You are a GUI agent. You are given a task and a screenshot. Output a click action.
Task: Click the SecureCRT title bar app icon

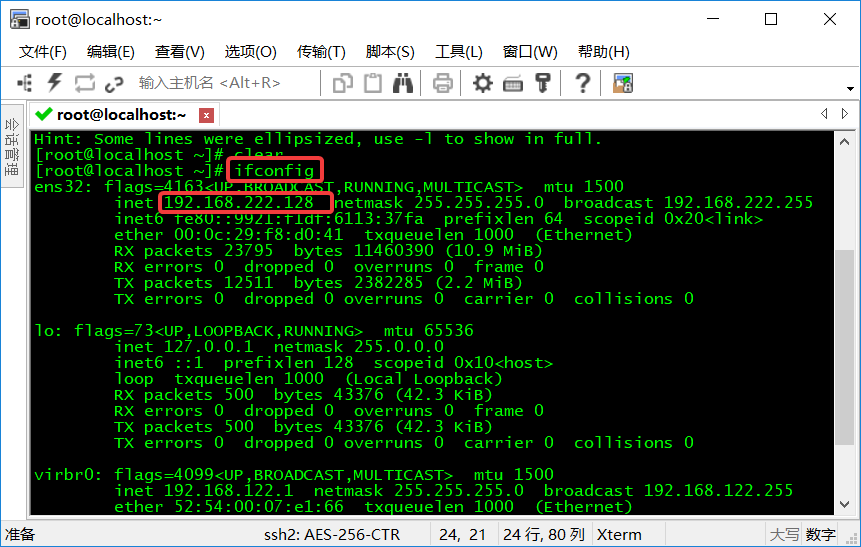20,19
